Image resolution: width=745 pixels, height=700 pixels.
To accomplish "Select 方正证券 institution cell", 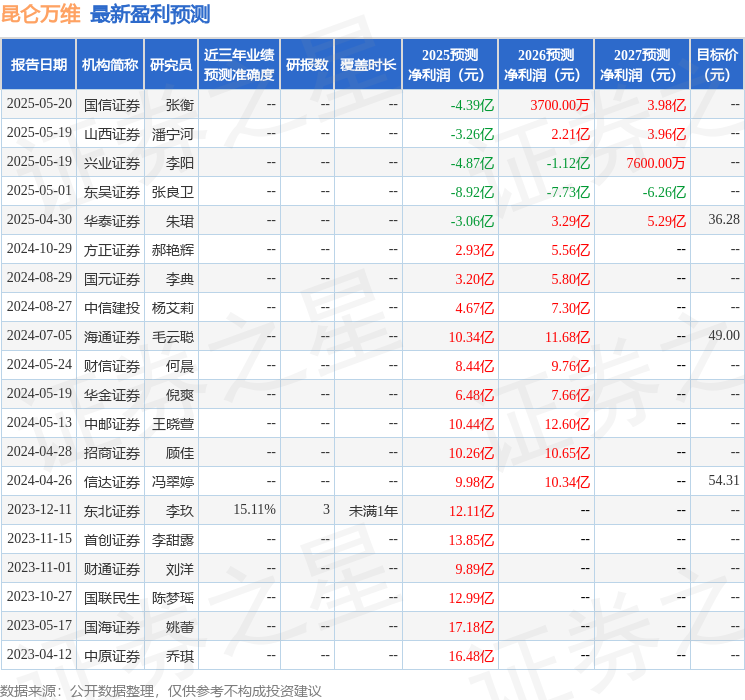I will pyautogui.click(x=112, y=250).
